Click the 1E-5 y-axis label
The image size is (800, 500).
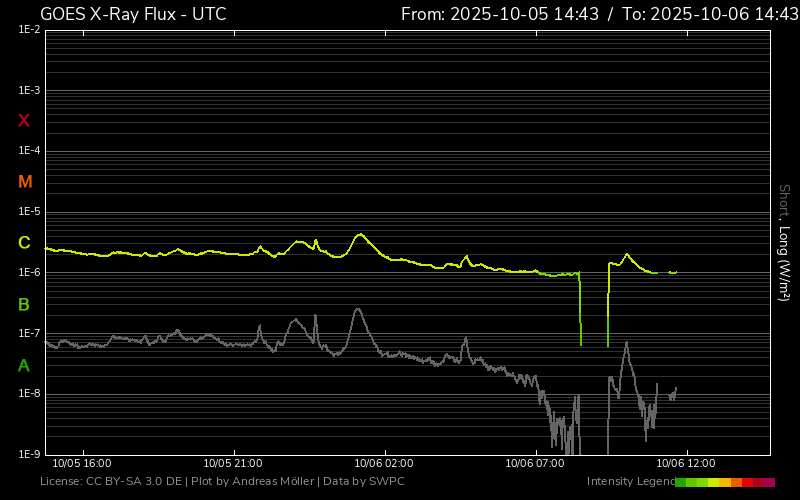click(x=29, y=212)
